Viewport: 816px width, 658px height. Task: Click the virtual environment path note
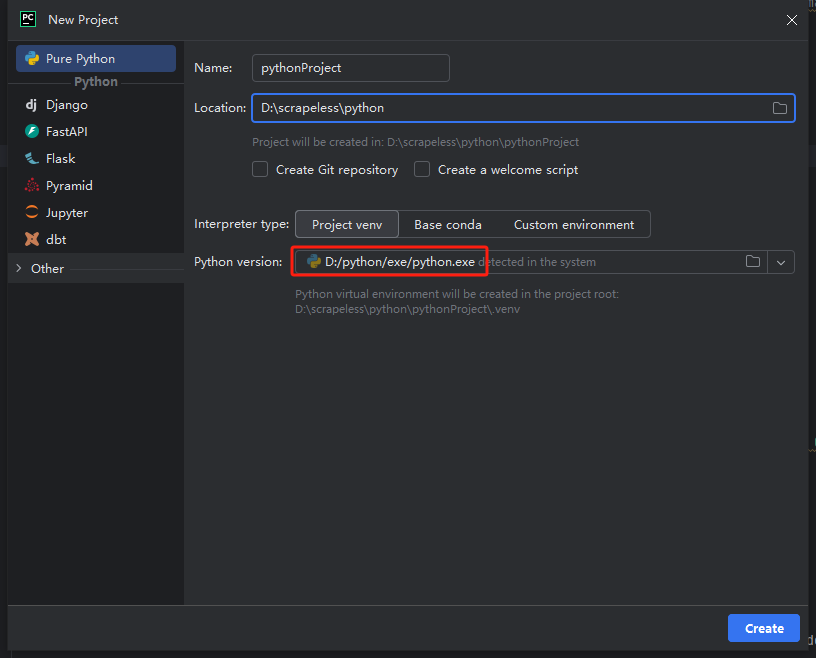click(x=457, y=301)
